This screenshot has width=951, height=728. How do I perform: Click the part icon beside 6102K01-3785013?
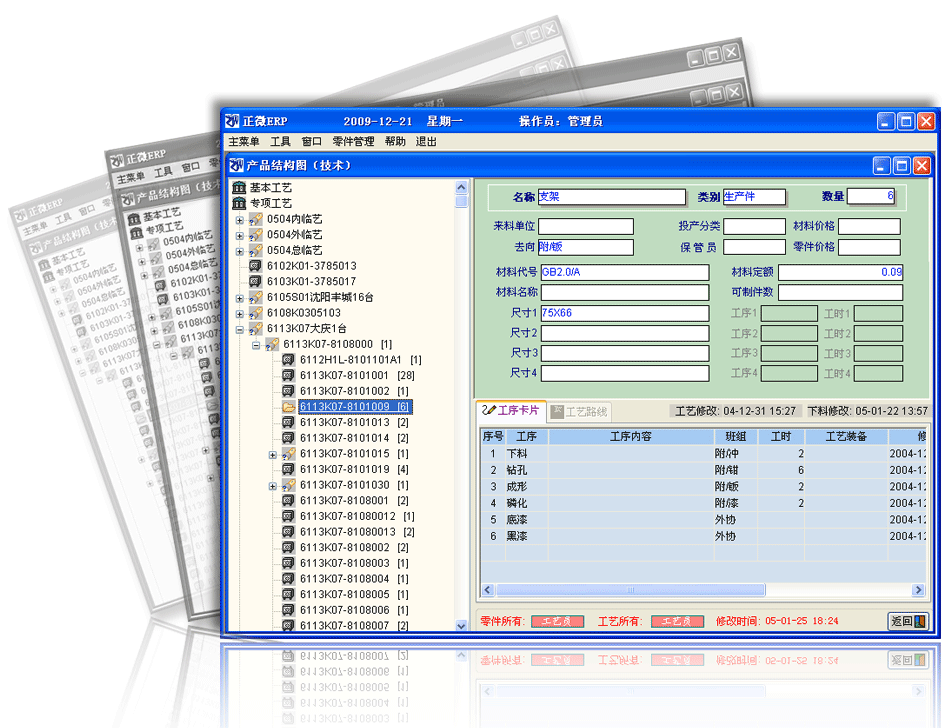(256, 266)
